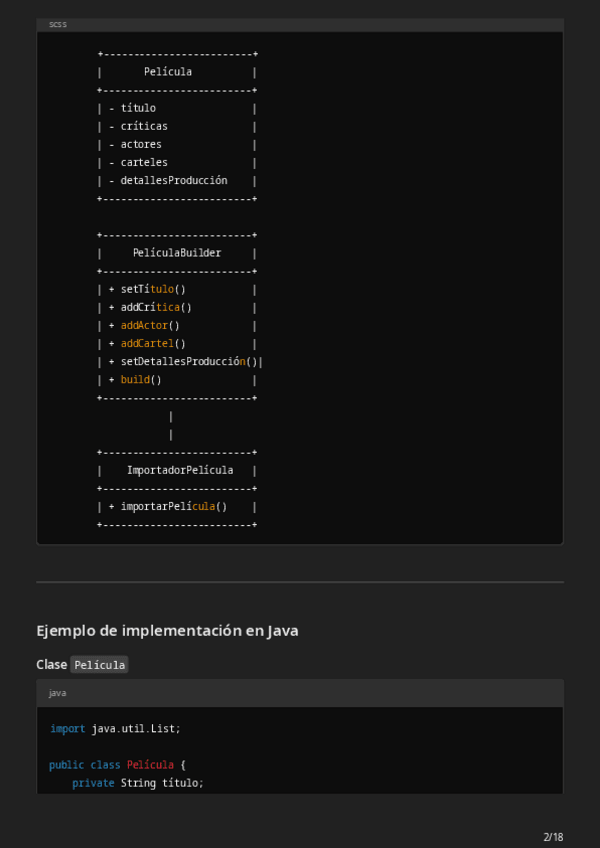Click the setDetallesProducción() method

(189, 361)
